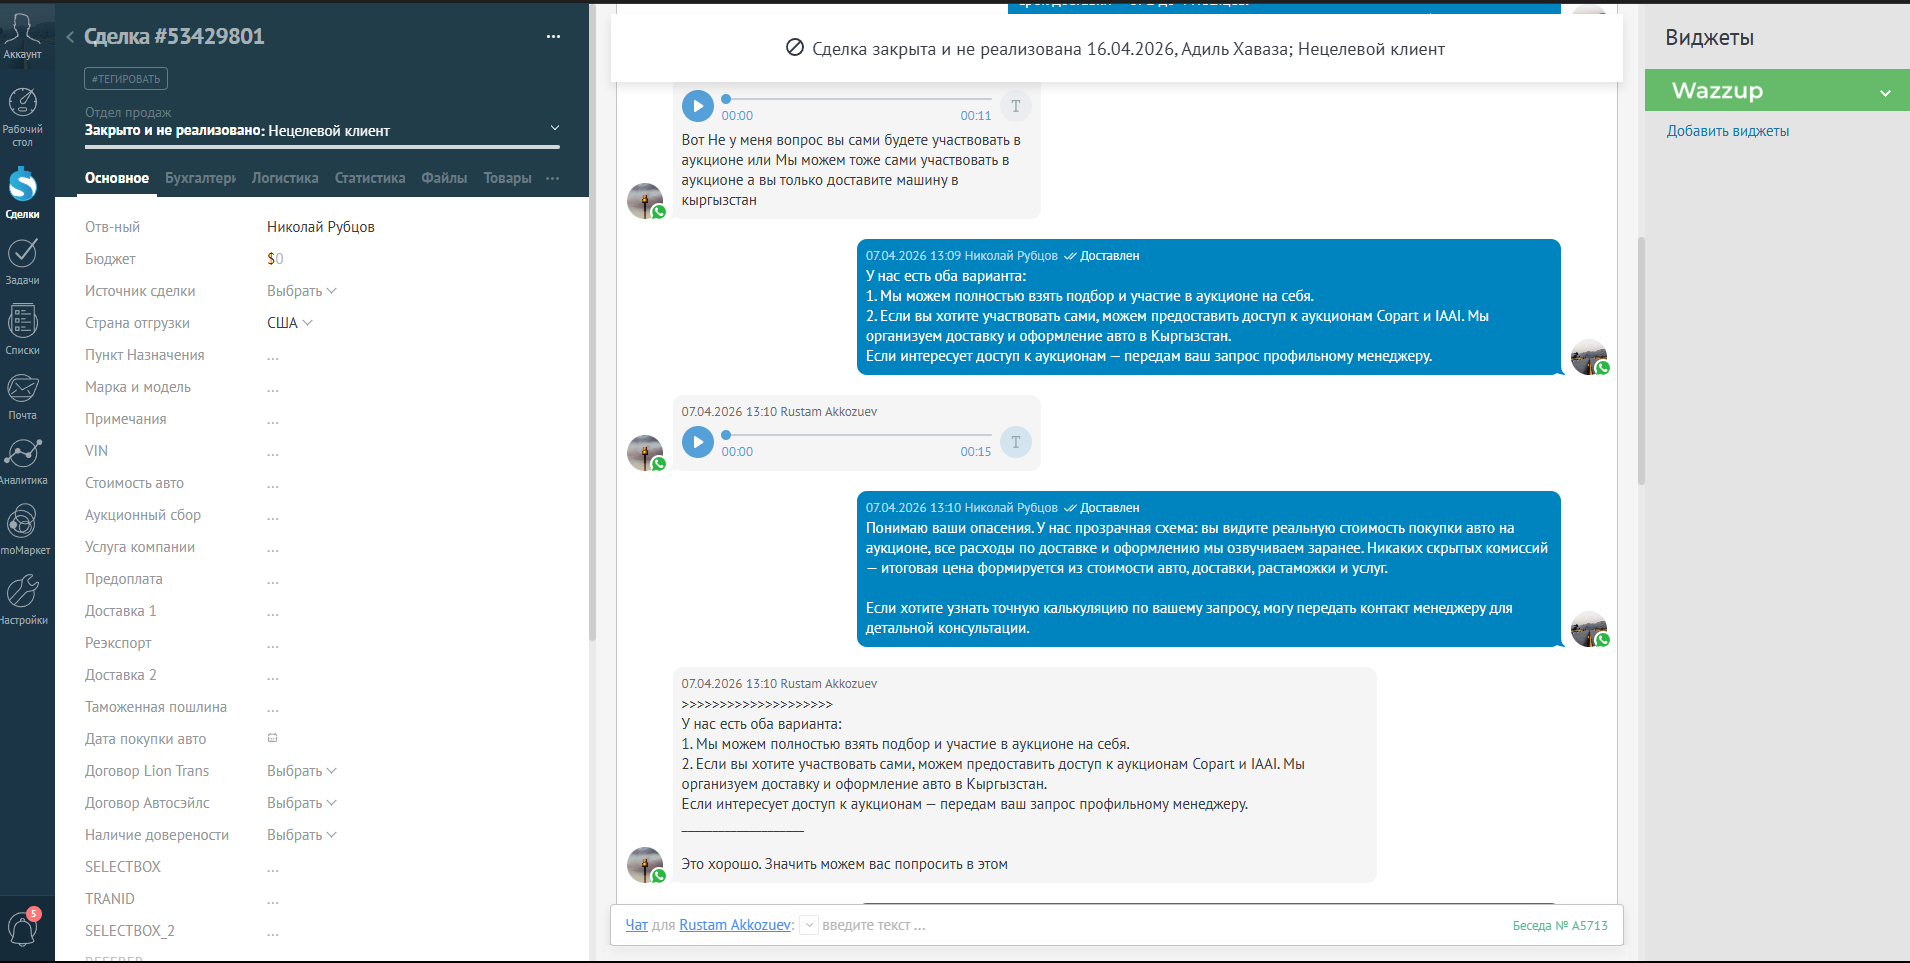The width and height of the screenshot is (1910, 963).
Task: Open Настройки settings in sidebar
Action: click(x=23, y=599)
